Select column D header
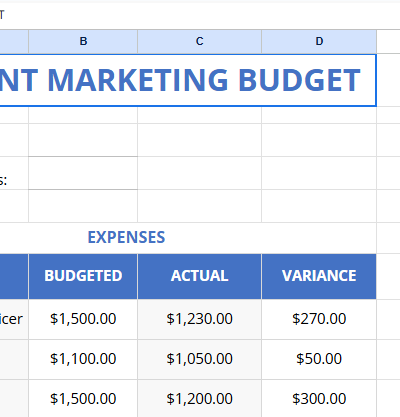The width and height of the screenshot is (400, 417). pos(319,41)
